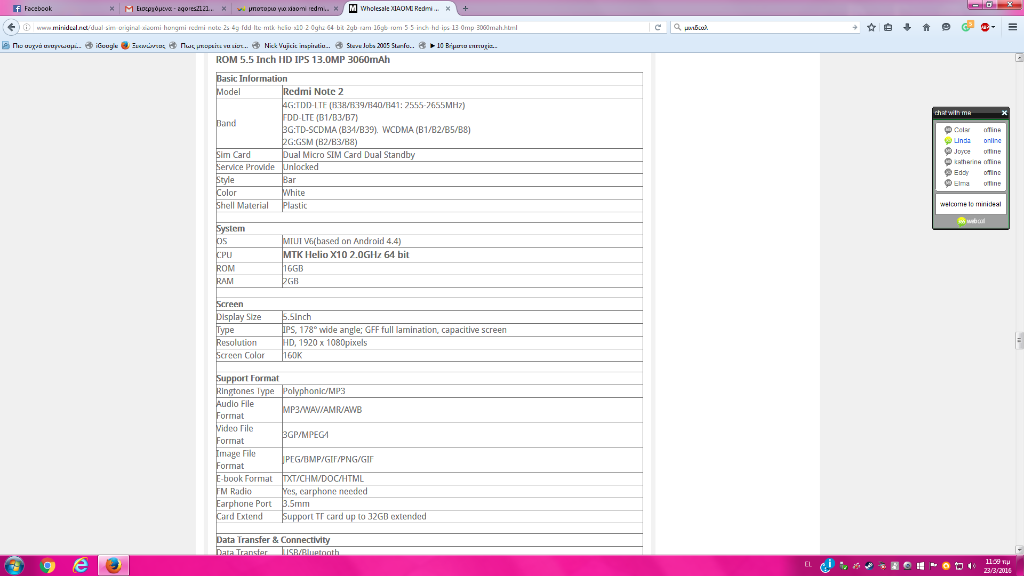The image size is (1024, 576).
Task: Click the Firefox taskbar button
Action: (114, 565)
